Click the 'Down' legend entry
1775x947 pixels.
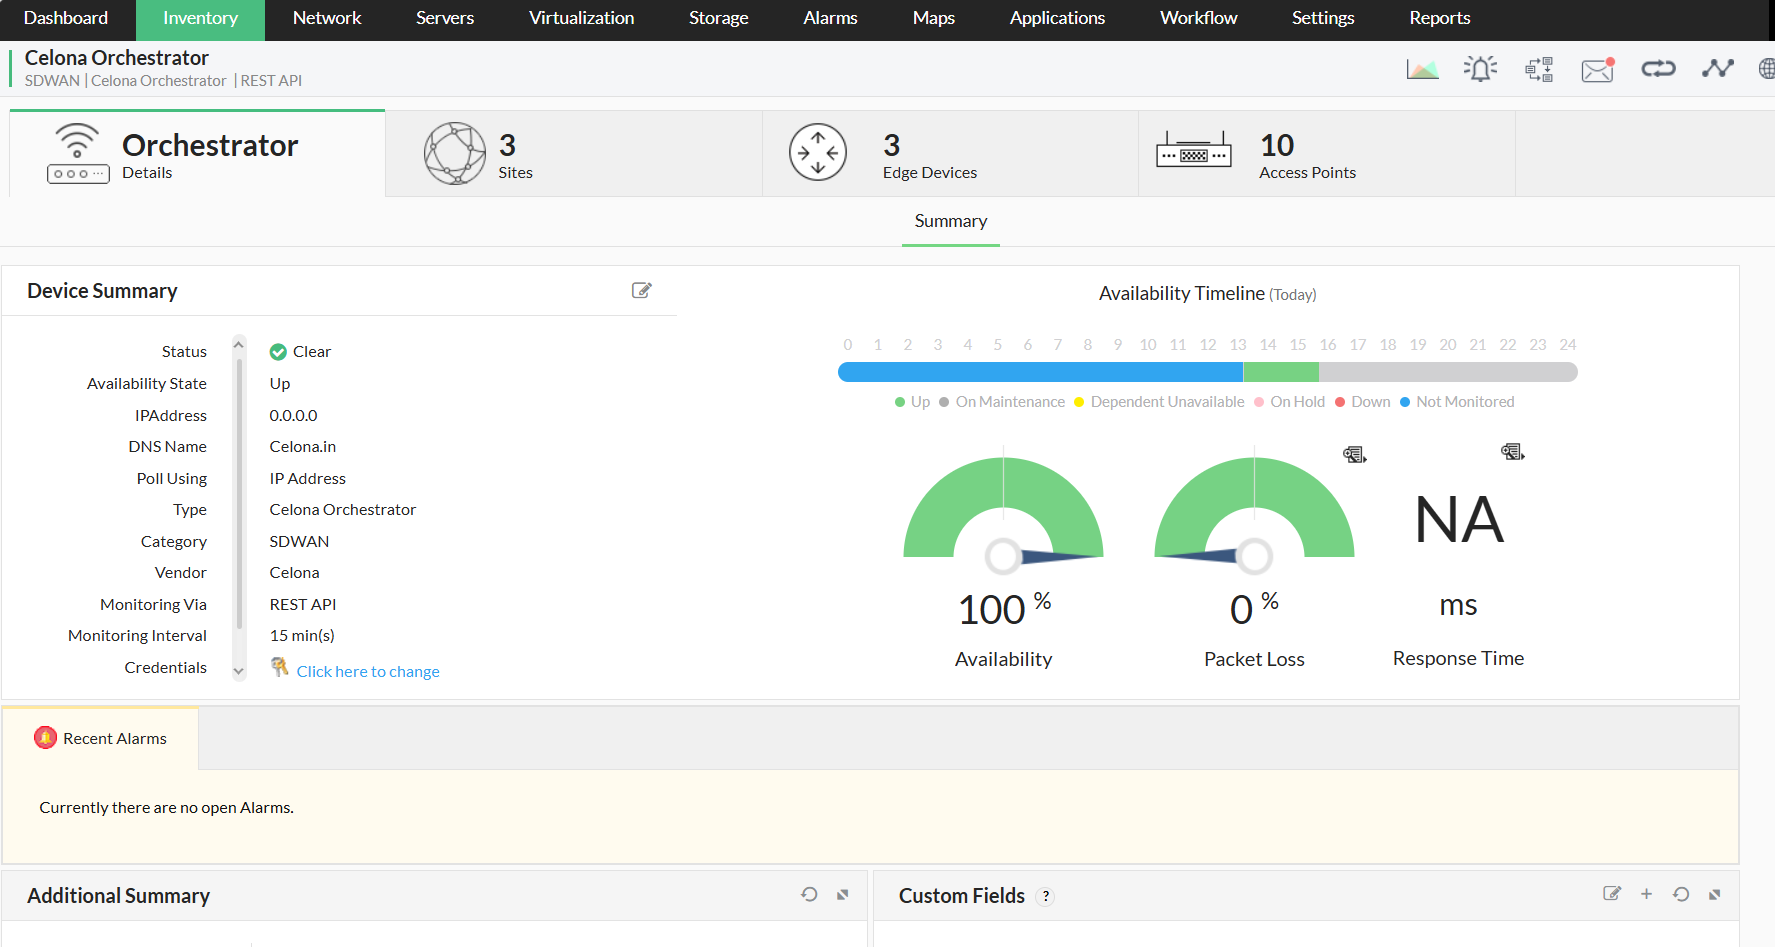coord(1363,402)
